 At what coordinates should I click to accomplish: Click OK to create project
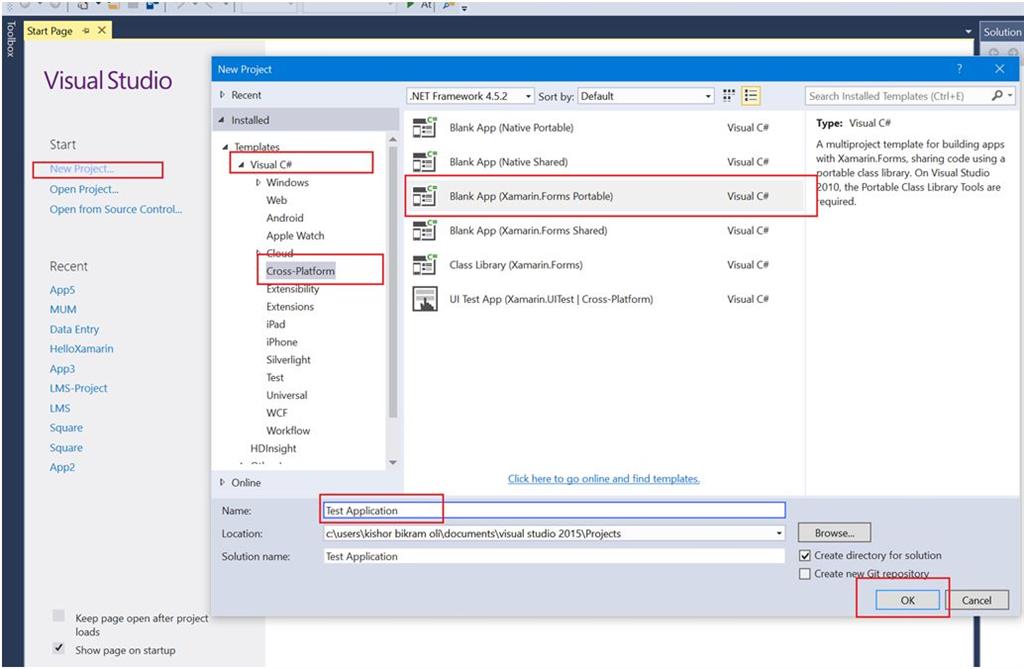click(907, 600)
